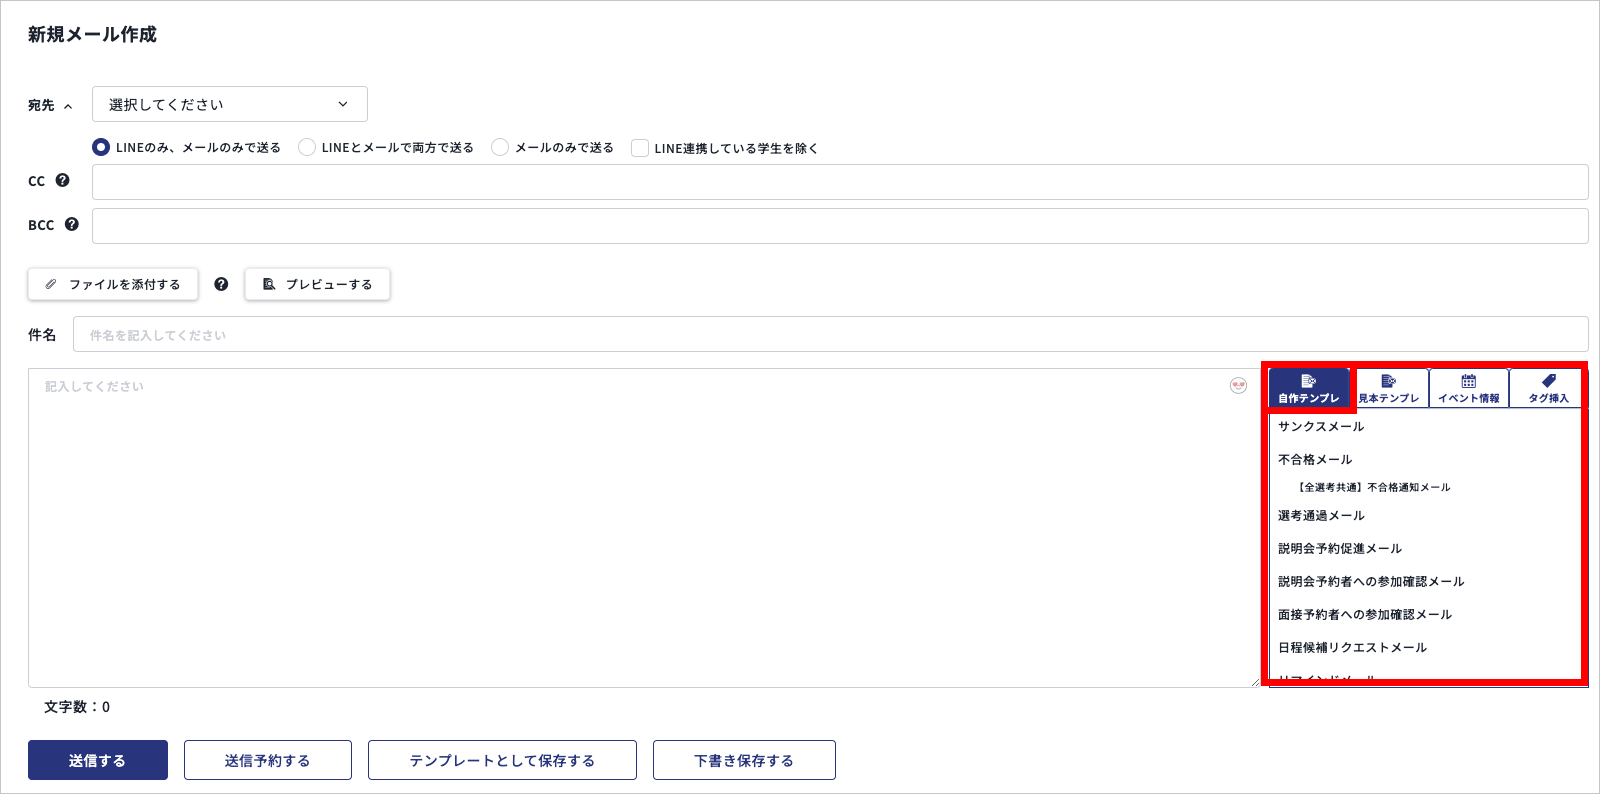Screen dimensions: 1600x794
Task: Click the help icon beside file attach button
Action: pyautogui.click(x=221, y=284)
